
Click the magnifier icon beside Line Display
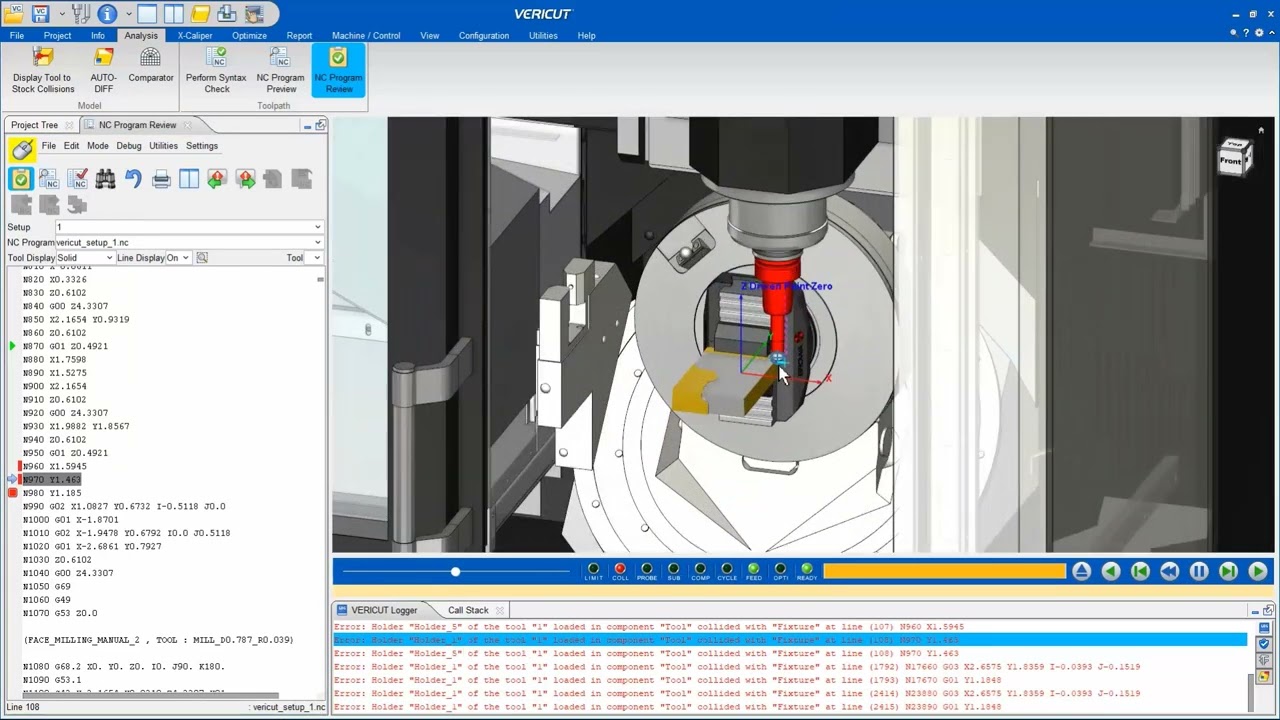(201, 258)
